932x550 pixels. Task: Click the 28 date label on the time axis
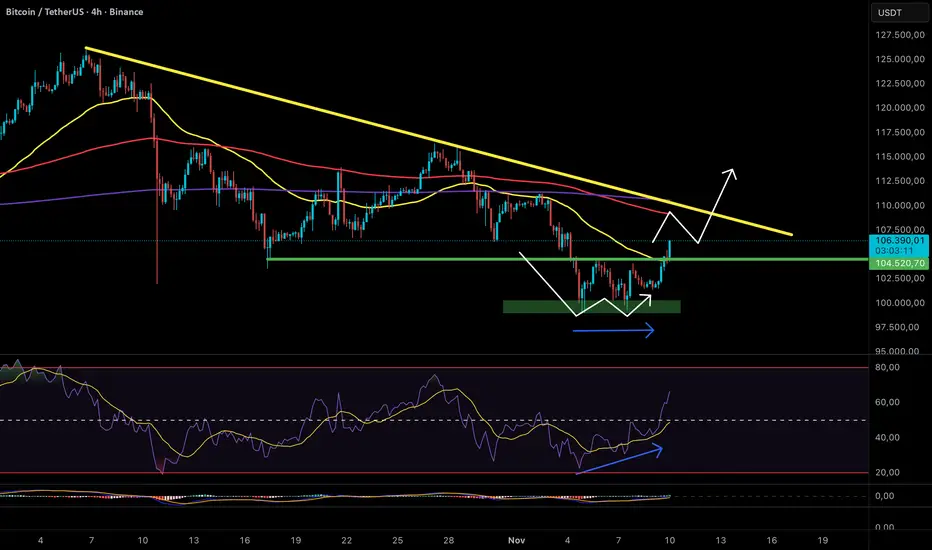[449, 540]
